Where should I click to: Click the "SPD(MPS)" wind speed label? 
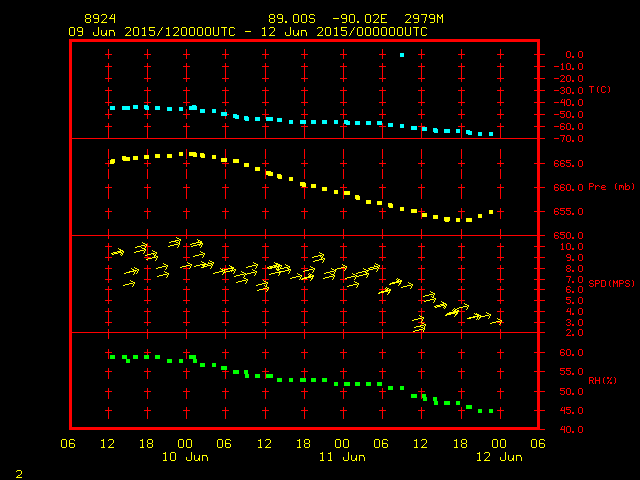coord(611,283)
